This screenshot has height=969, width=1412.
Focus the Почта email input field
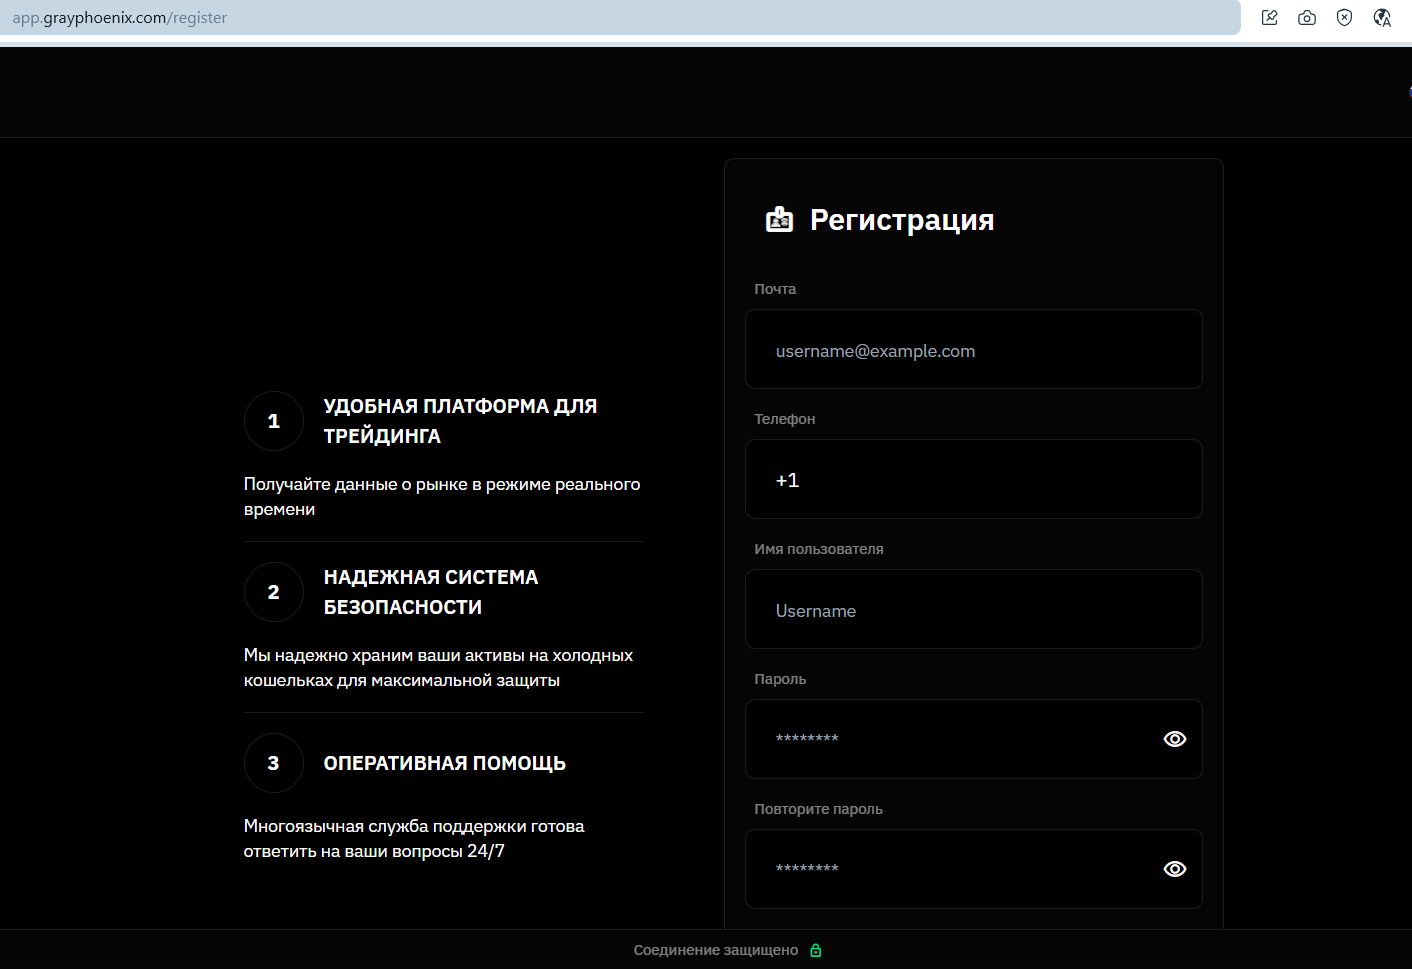(x=973, y=350)
